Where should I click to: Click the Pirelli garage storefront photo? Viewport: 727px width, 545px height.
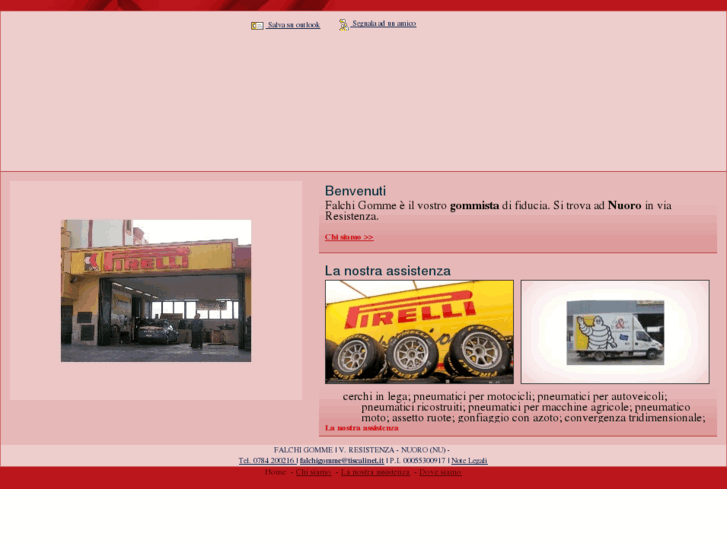click(156, 291)
